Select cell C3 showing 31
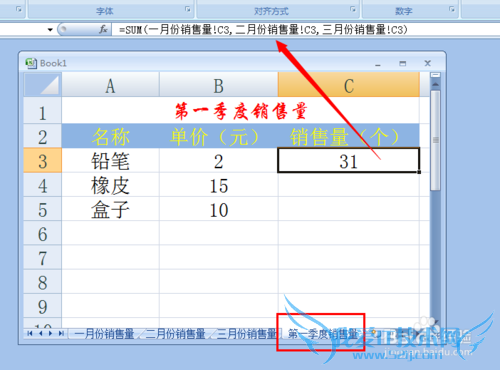The image size is (500, 370). click(349, 160)
